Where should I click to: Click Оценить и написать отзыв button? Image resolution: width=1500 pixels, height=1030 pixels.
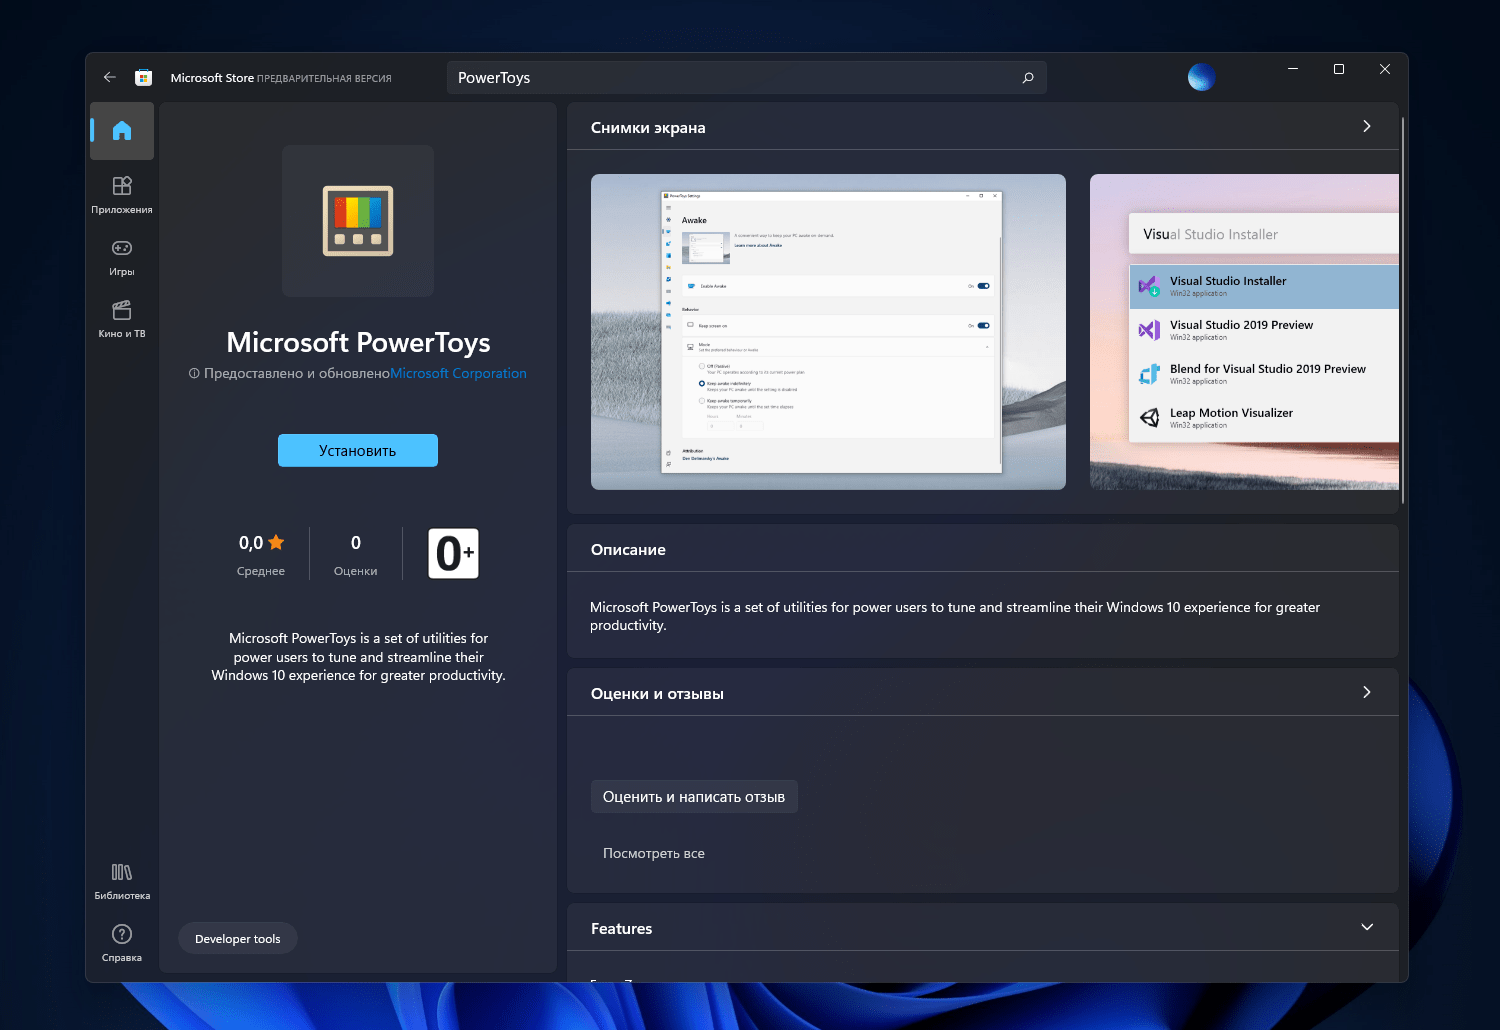click(694, 797)
